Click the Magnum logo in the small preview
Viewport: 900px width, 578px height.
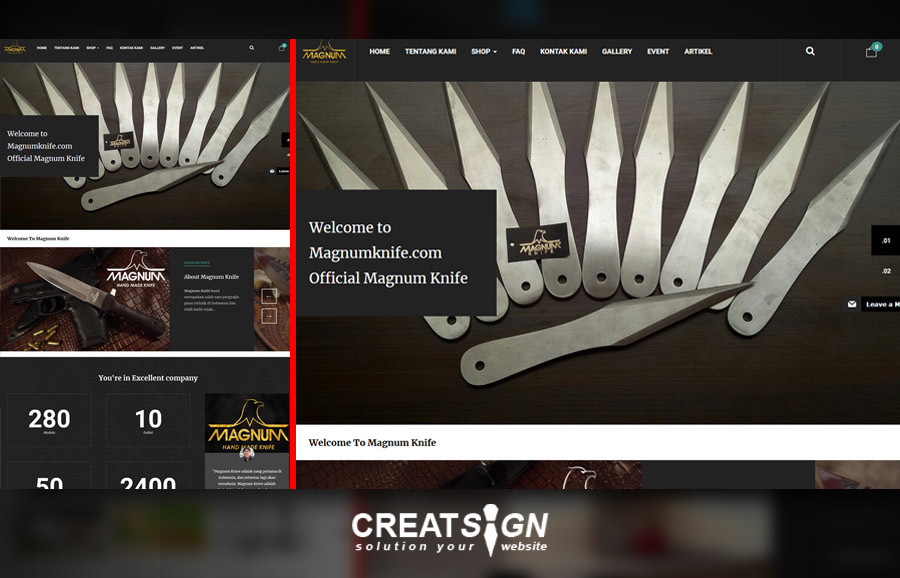14,48
